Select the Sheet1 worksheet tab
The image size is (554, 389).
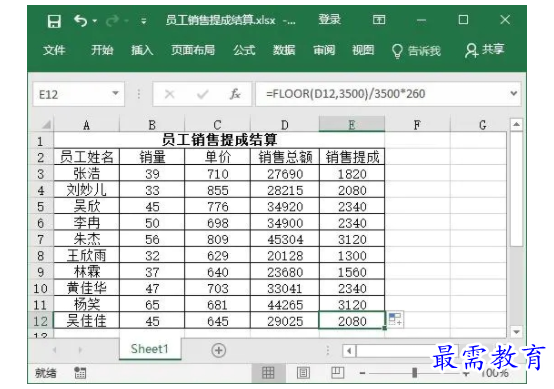click(x=150, y=349)
